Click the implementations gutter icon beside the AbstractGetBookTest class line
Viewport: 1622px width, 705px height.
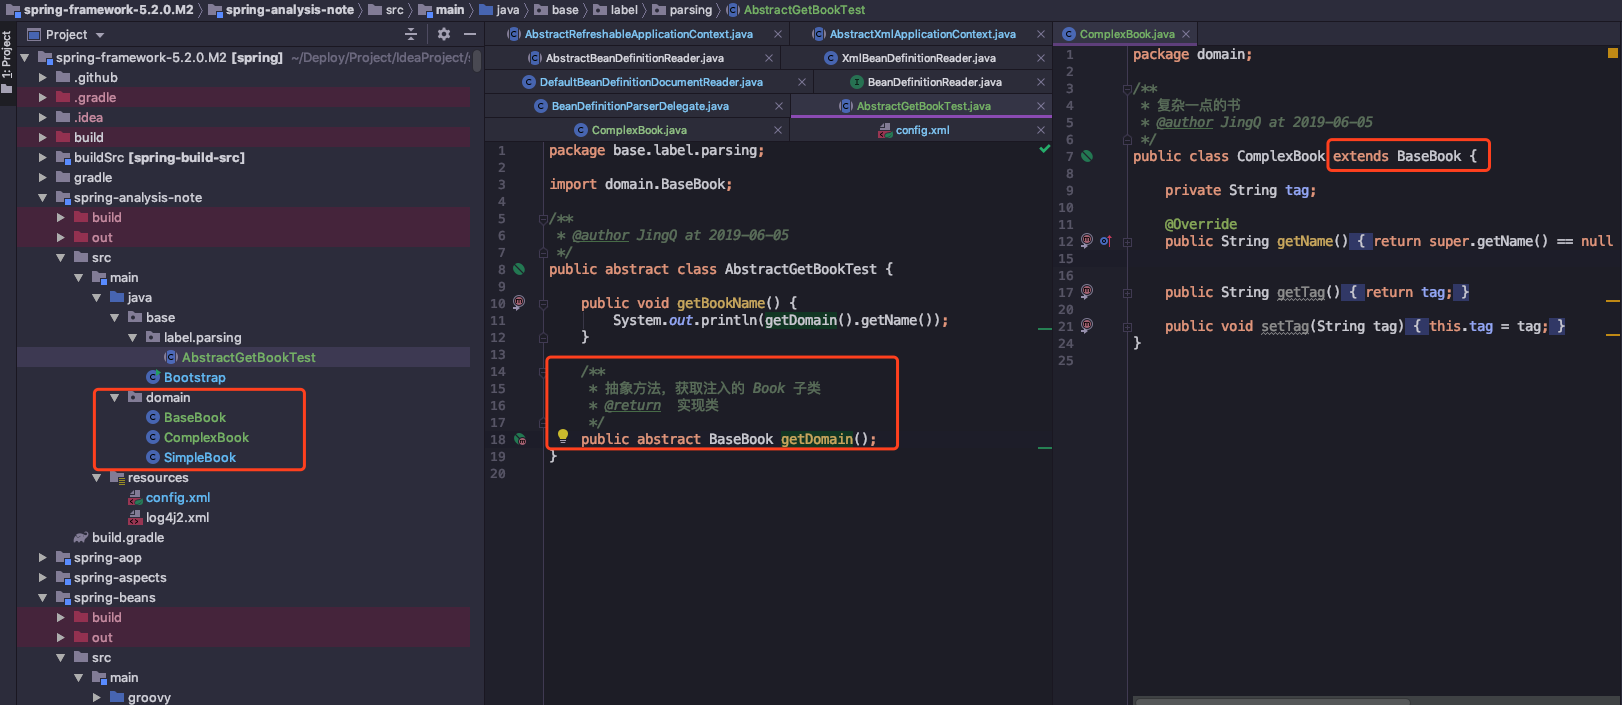[519, 269]
